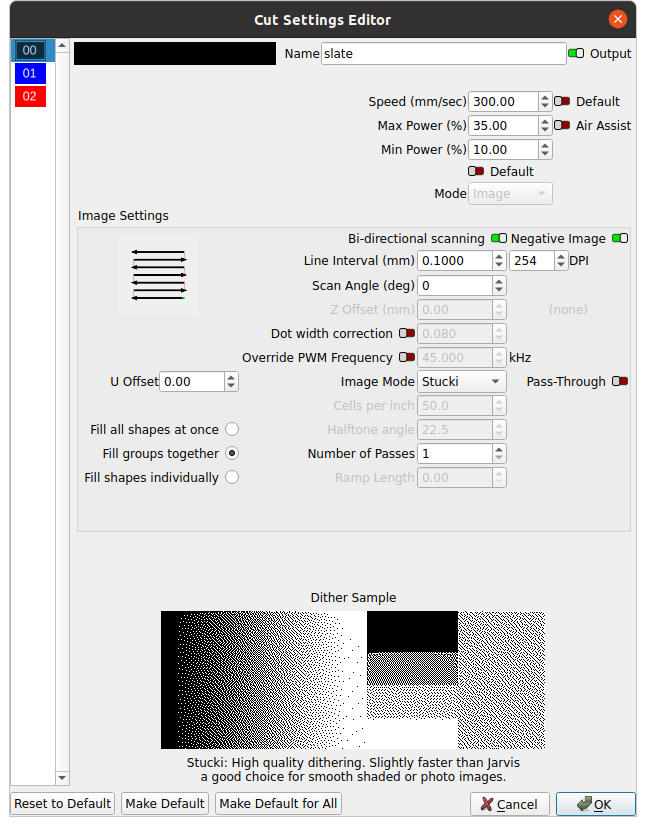The width and height of the screenshot is (646, 826).
Task: Click the Cancel button
Action: pos(510,804)
